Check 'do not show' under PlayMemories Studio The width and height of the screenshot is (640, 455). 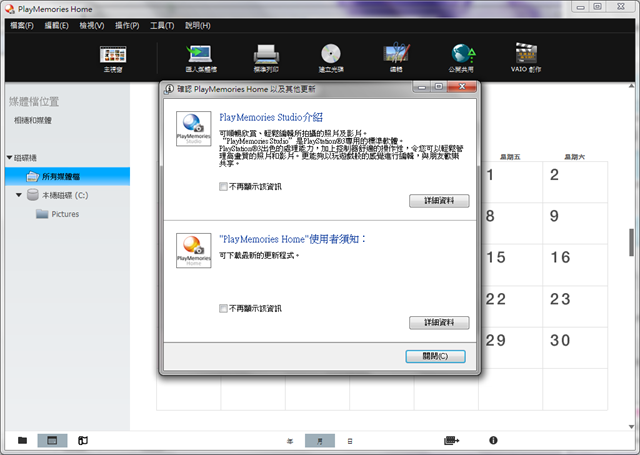pos(223,187)
